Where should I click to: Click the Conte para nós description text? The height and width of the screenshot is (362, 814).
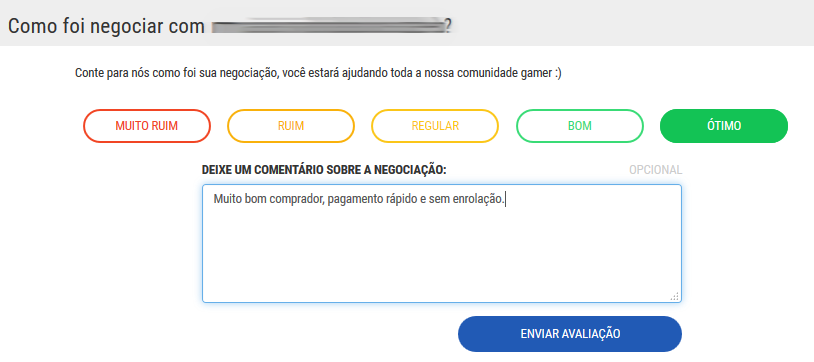coord(318,73)
